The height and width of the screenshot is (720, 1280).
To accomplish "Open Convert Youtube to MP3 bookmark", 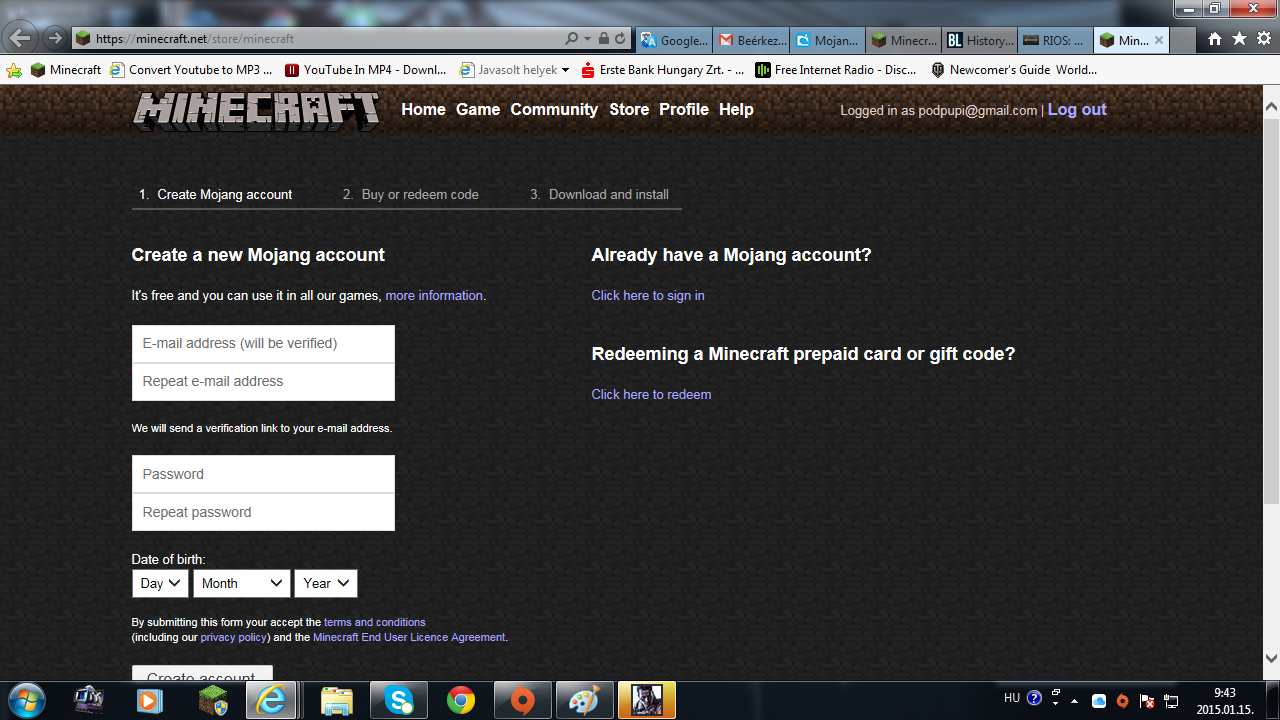I will point(190,70).
